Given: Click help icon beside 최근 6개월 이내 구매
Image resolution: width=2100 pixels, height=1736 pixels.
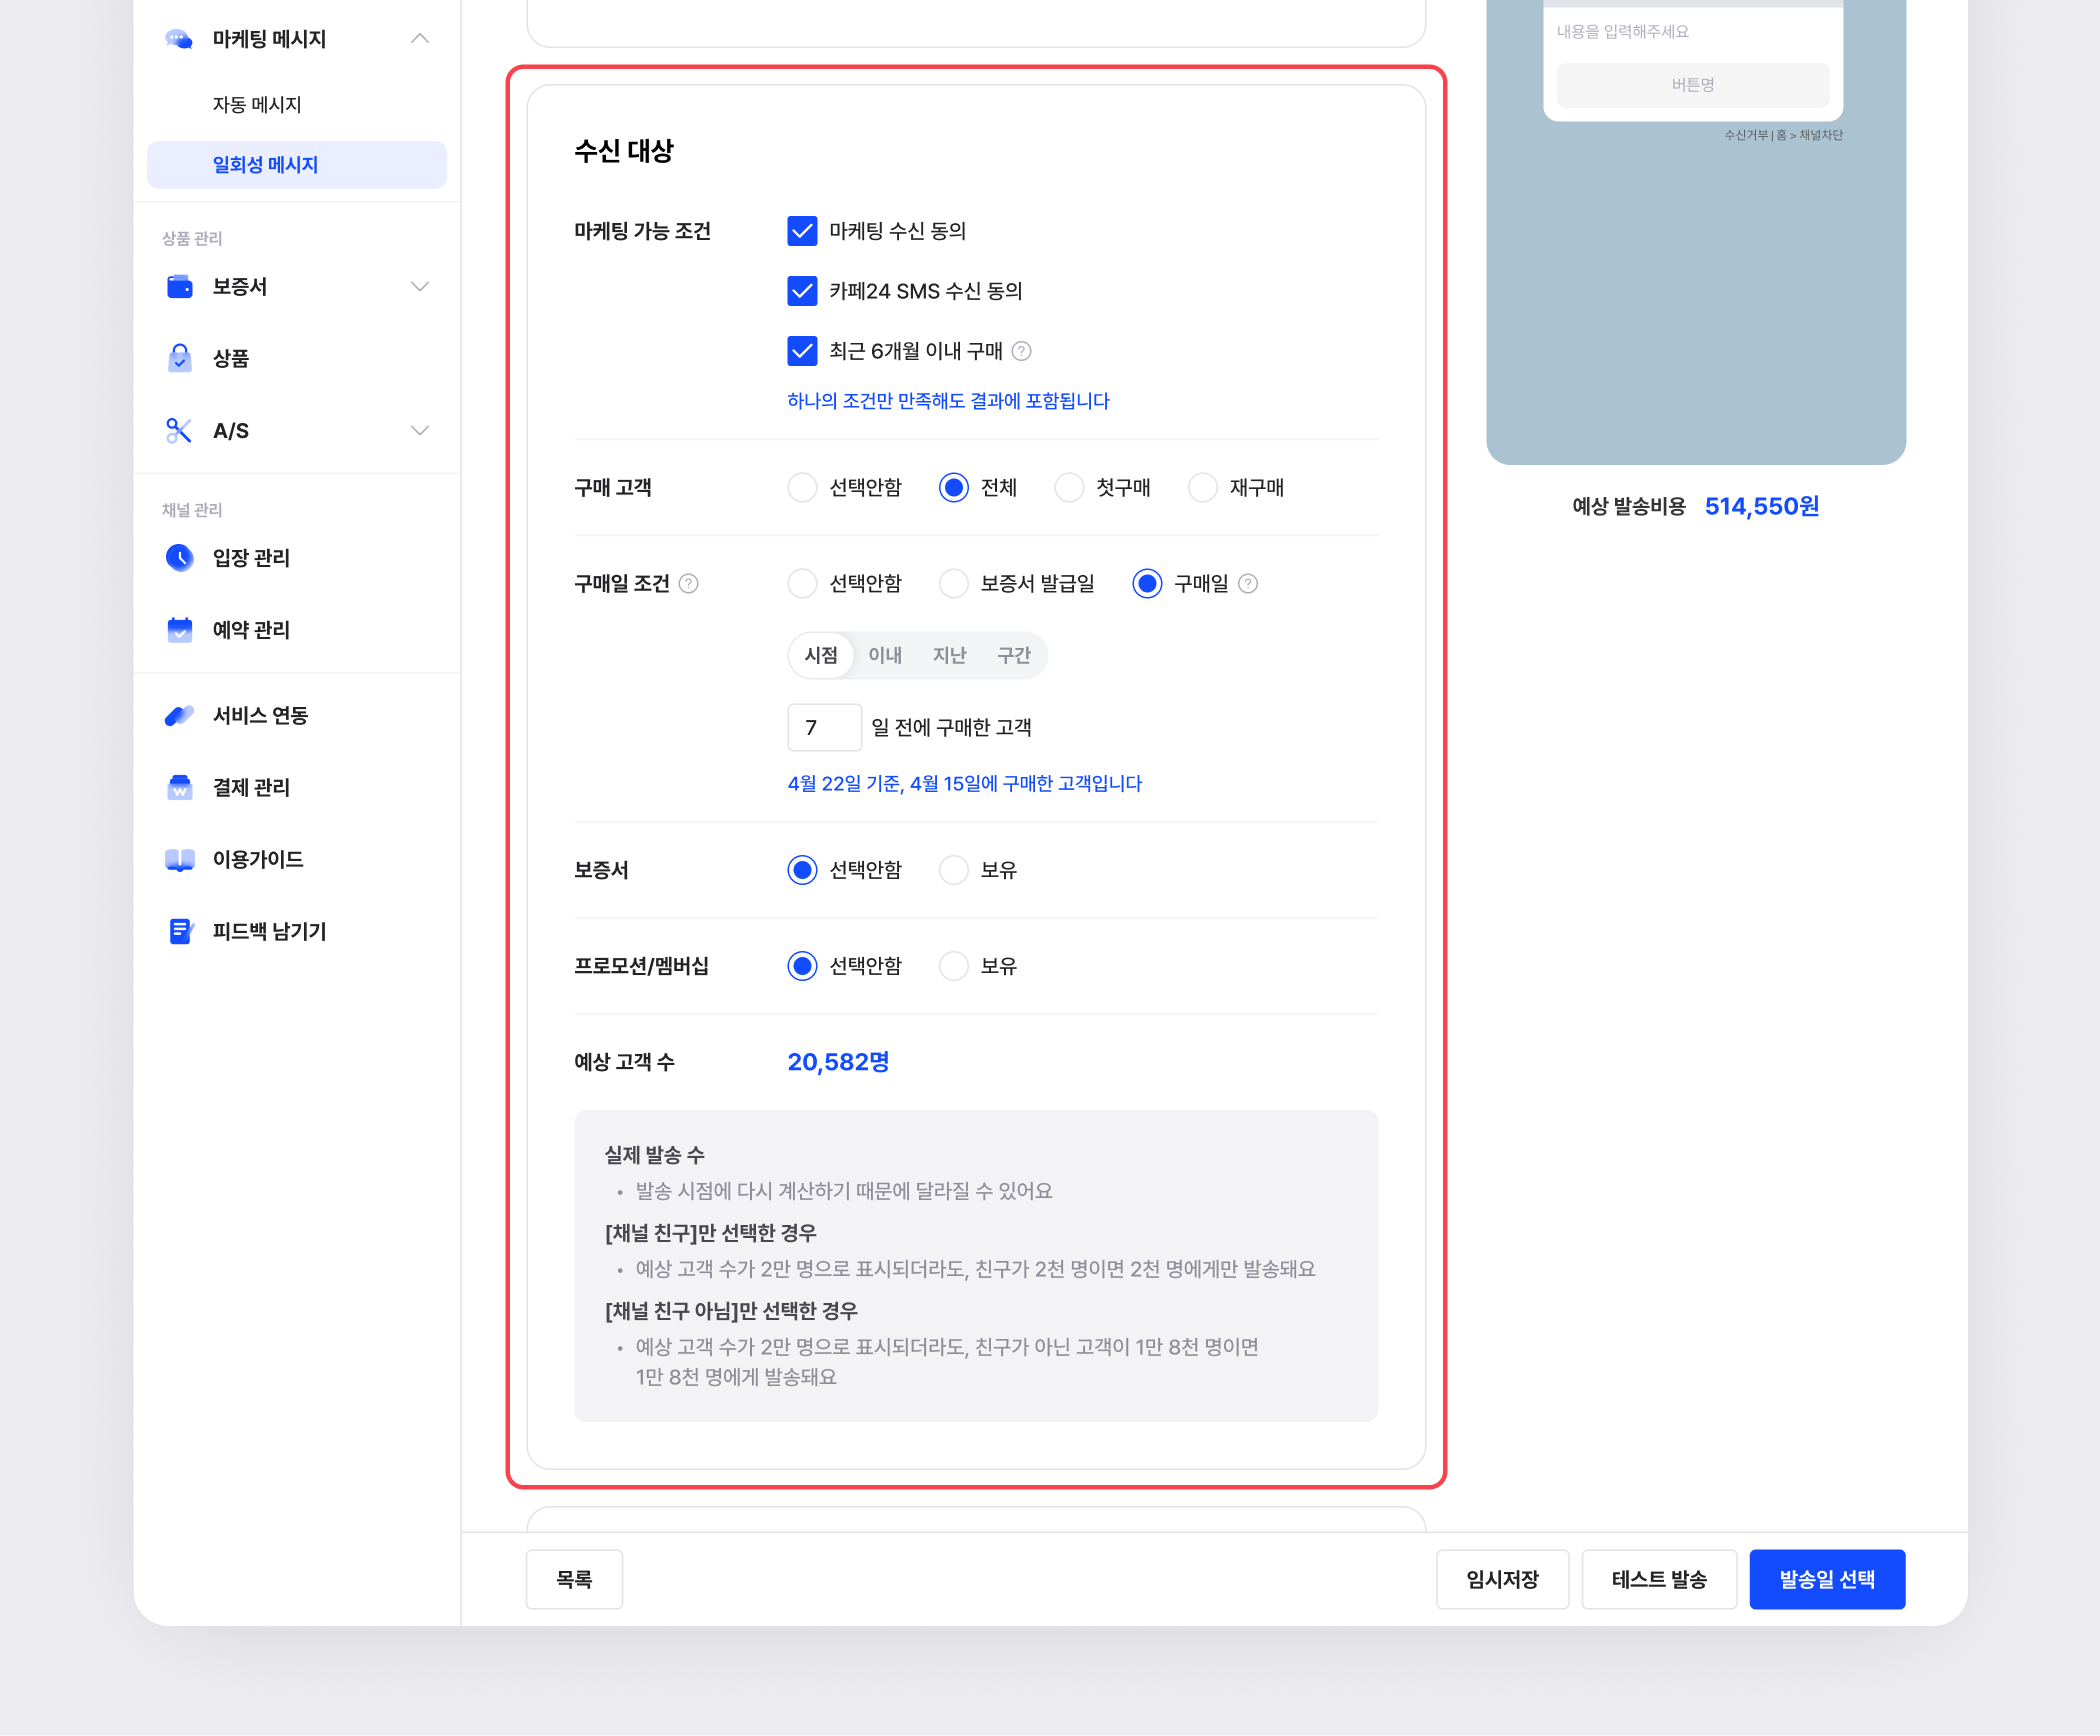Looking at the screenshot, I should click(x=1021, y=351).
